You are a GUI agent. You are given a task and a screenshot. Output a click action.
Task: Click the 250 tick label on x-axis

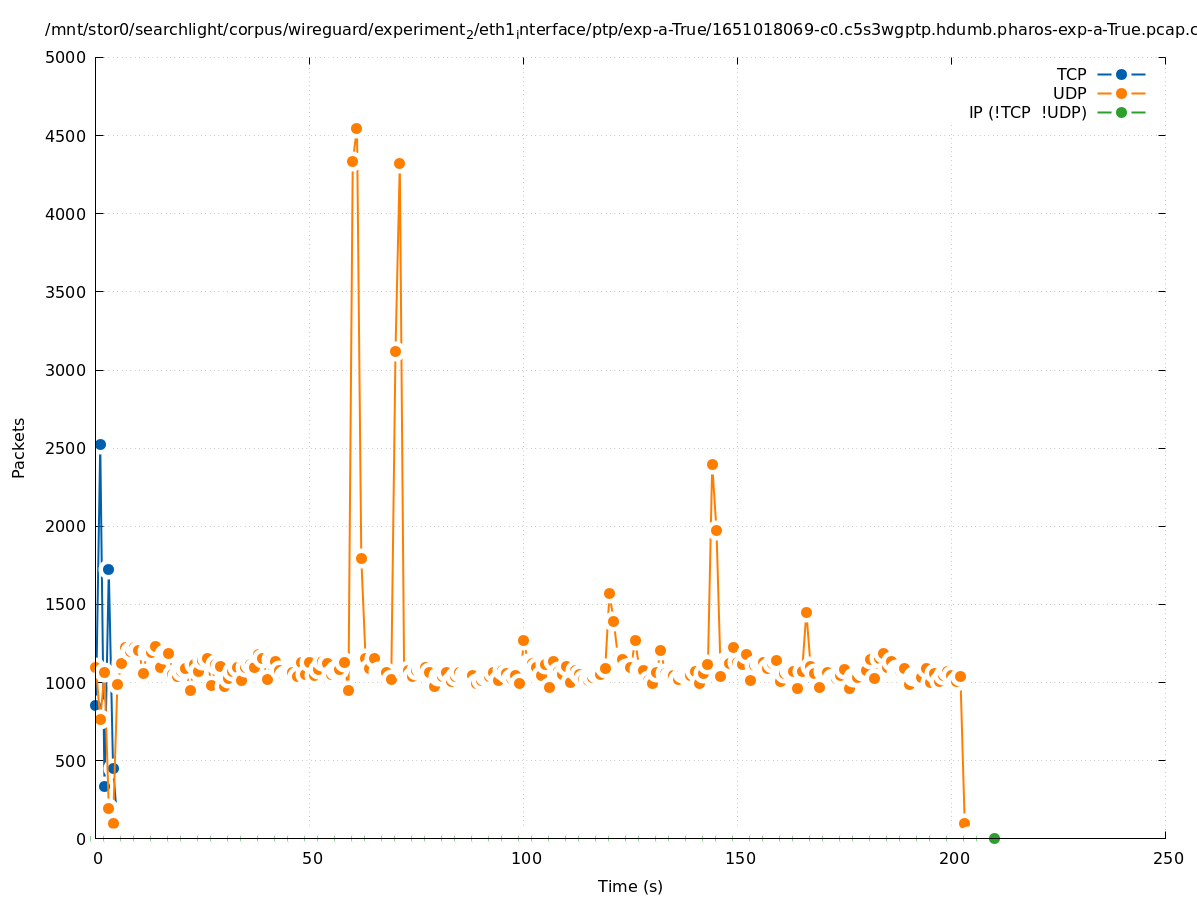click(1167, 858)
